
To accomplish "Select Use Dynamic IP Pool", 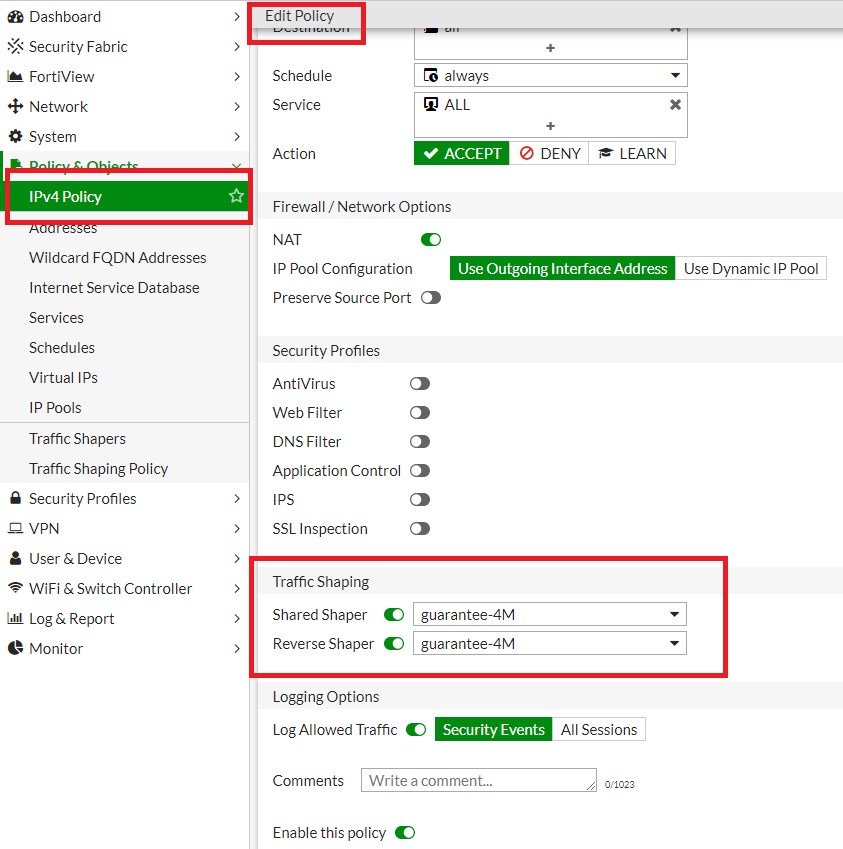I will (751, 269).
